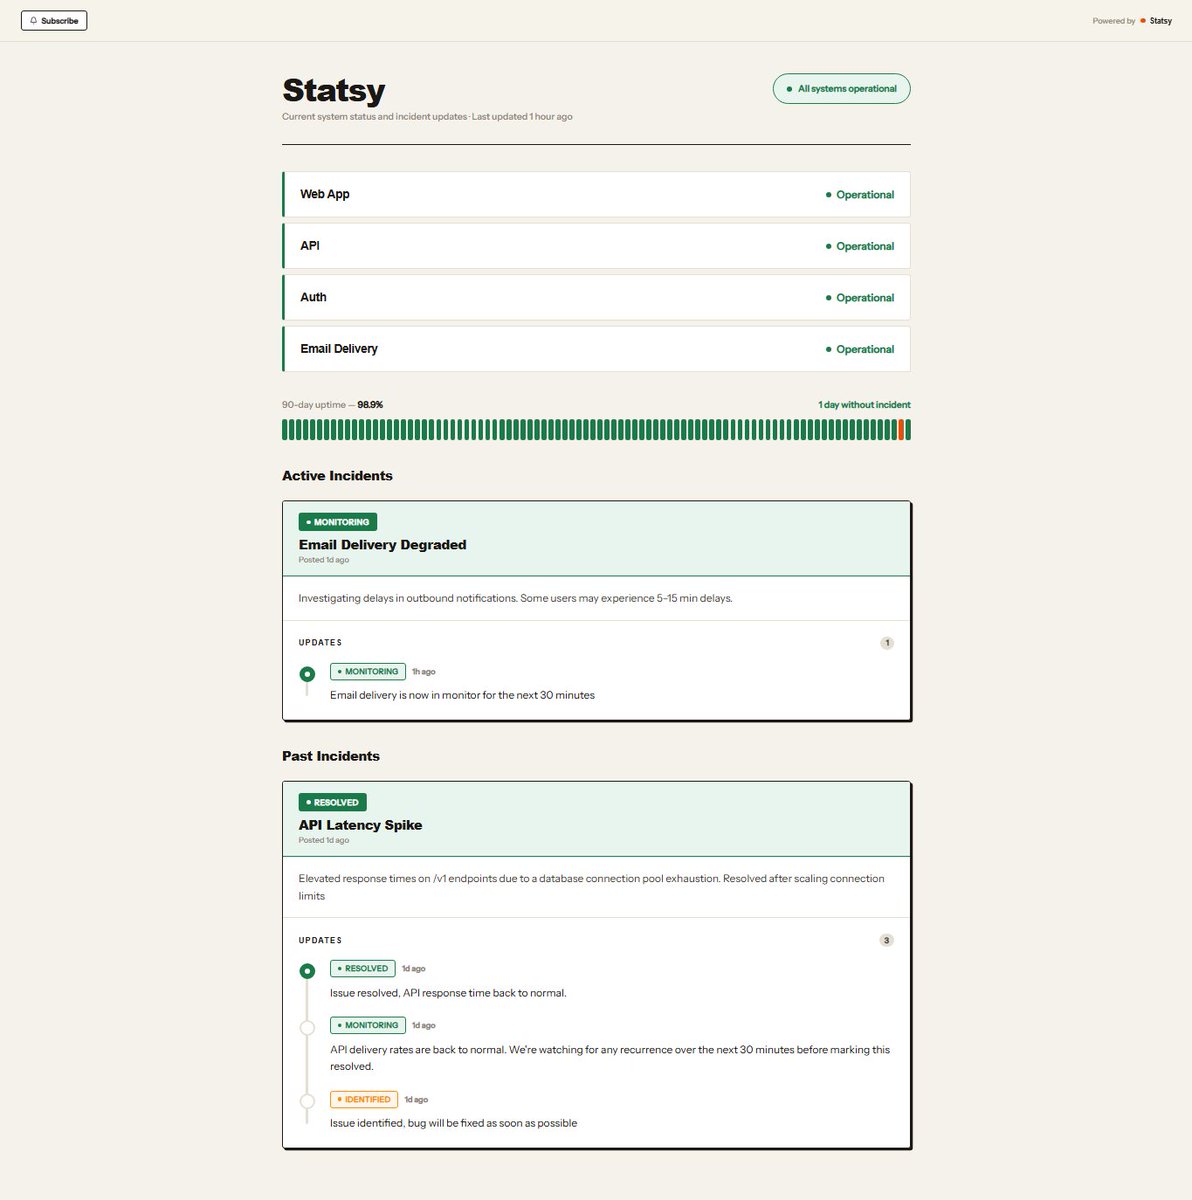Click the Past Incidents heading
This screenshot has height=1200, width=1192.
click(331, 756)
